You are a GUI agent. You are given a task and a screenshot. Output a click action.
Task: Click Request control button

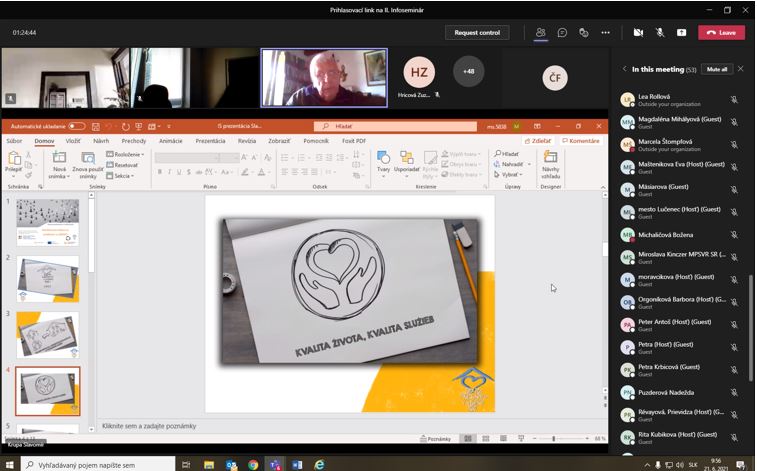(477, 32)
